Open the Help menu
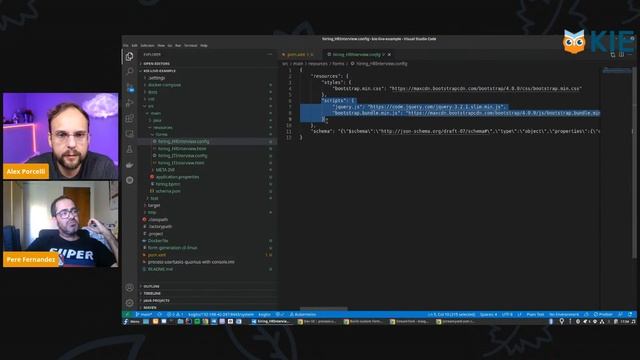This screenshot has width=640, height=360. pyautogui.click(x=204, y=46)
